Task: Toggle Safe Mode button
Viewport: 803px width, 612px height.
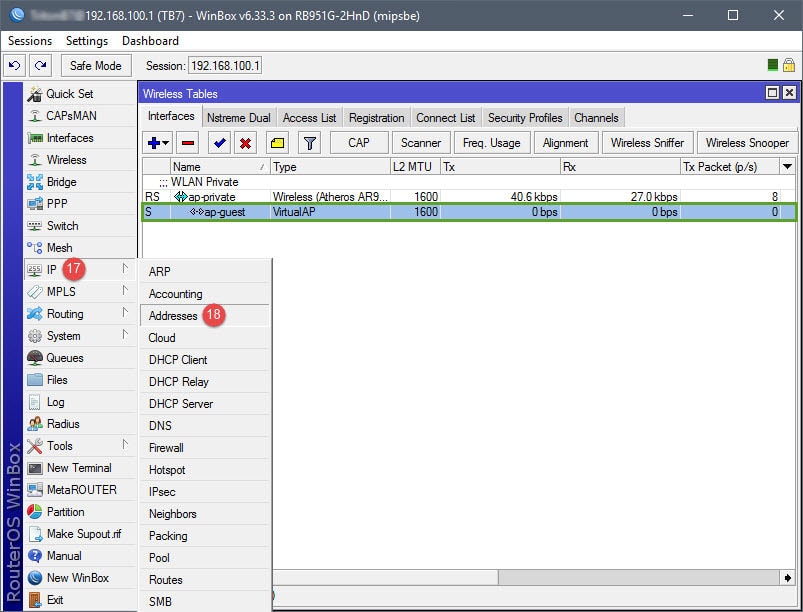Action: [96, 66]
